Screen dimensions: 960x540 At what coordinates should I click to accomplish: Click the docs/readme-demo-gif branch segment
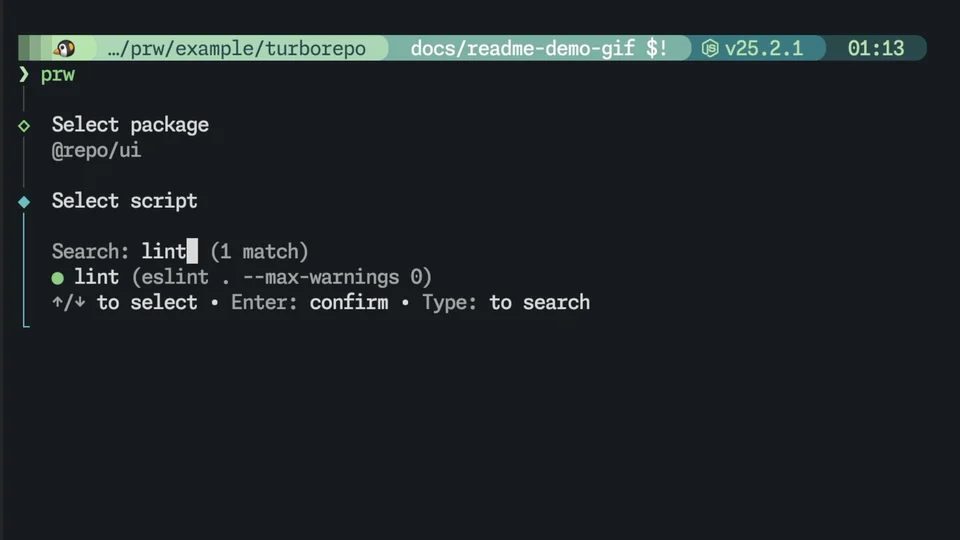(522, 48)
